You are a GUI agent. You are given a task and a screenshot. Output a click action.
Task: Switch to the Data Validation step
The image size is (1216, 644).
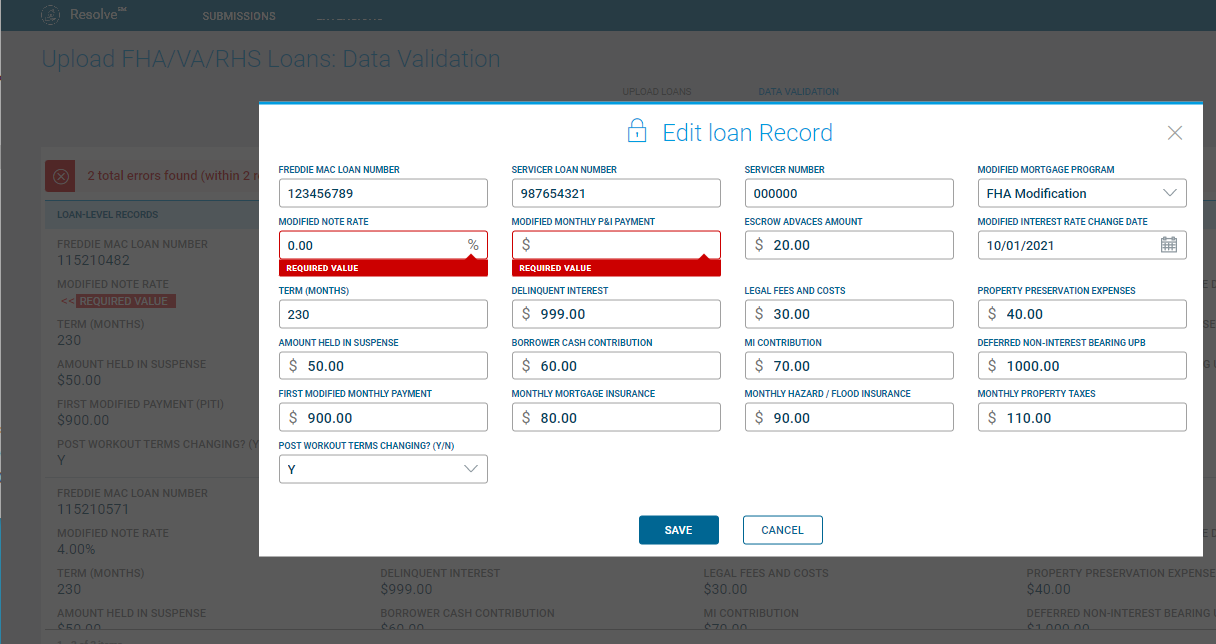pyautogui.click(x=798, y=92)
